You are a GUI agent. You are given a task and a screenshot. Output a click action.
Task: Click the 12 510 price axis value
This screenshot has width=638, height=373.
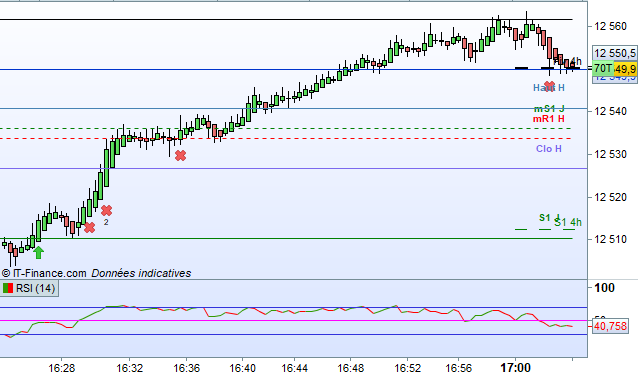(610, 239)
